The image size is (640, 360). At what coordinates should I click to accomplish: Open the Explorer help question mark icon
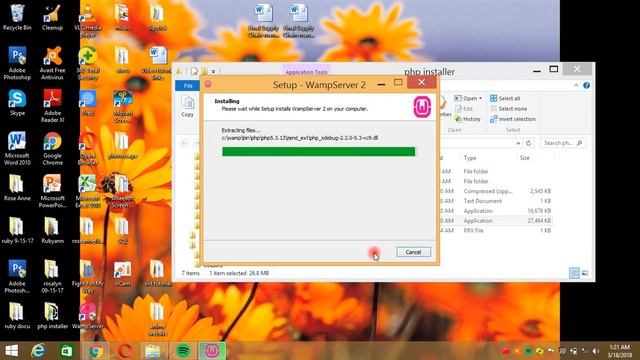(587, 85)
